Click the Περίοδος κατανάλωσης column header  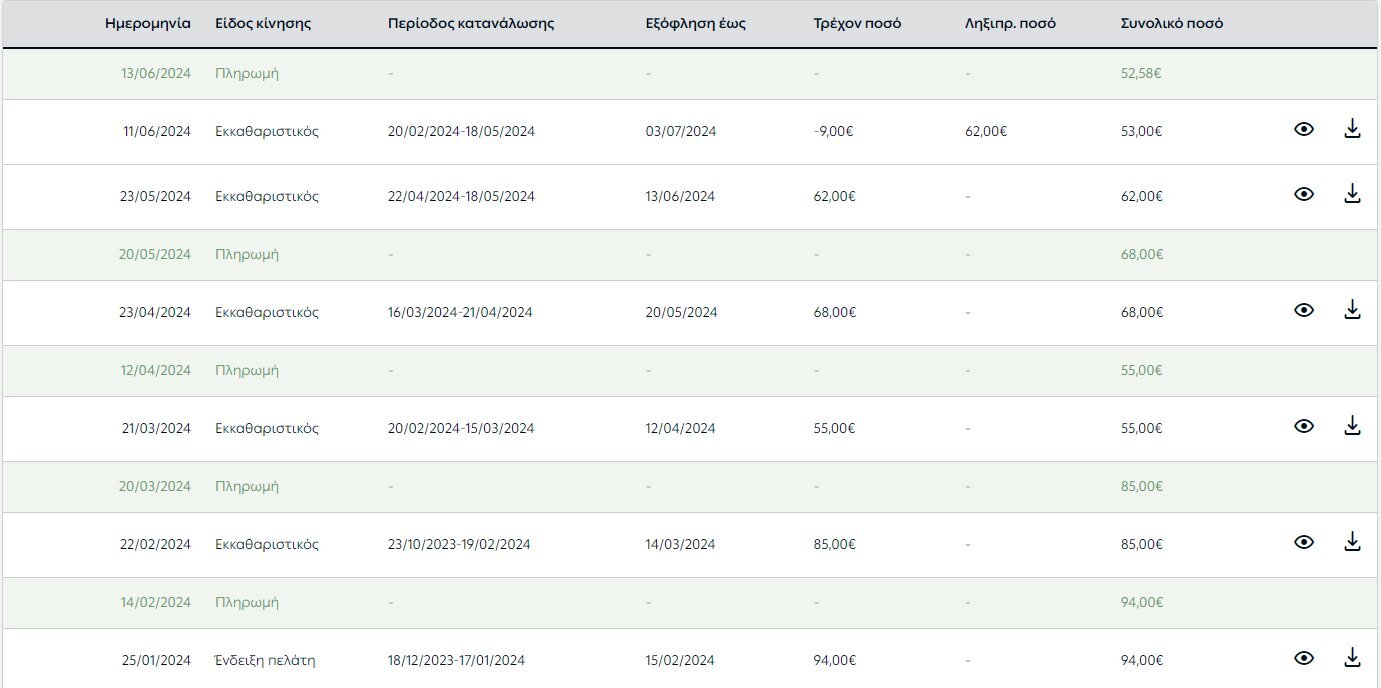471,23
